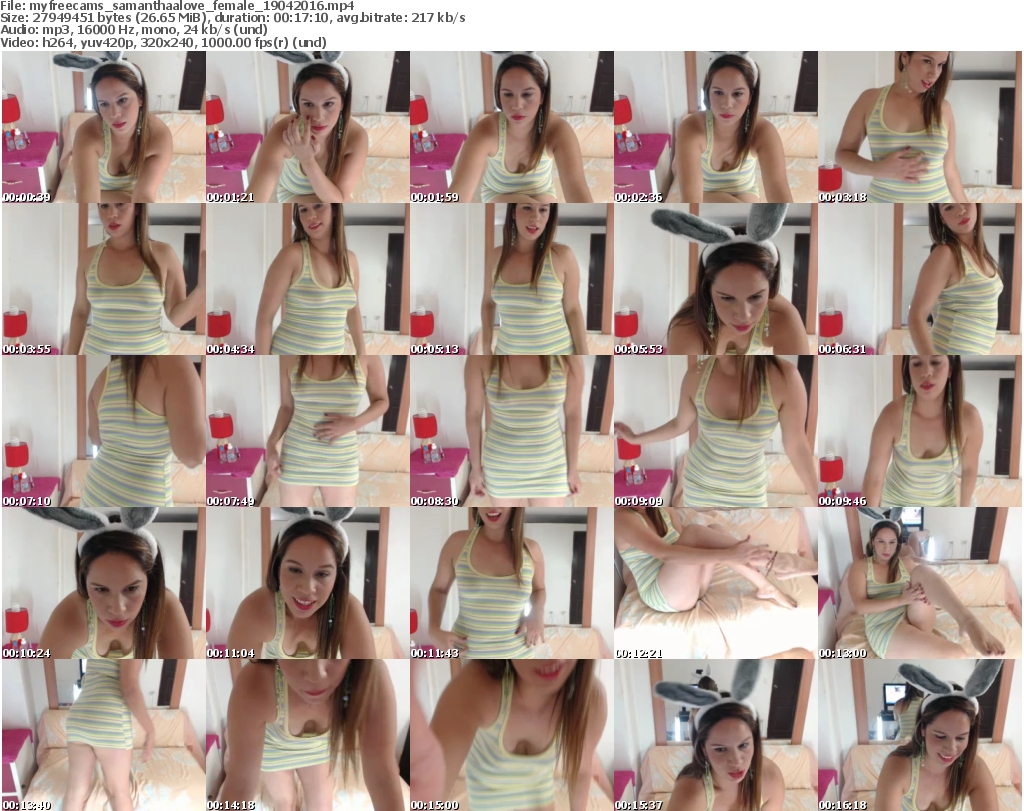Select the thumbnail stamped 00:02:36
Image resolution: width=1024 pixels, height=811 pixels.
(716, 127)
